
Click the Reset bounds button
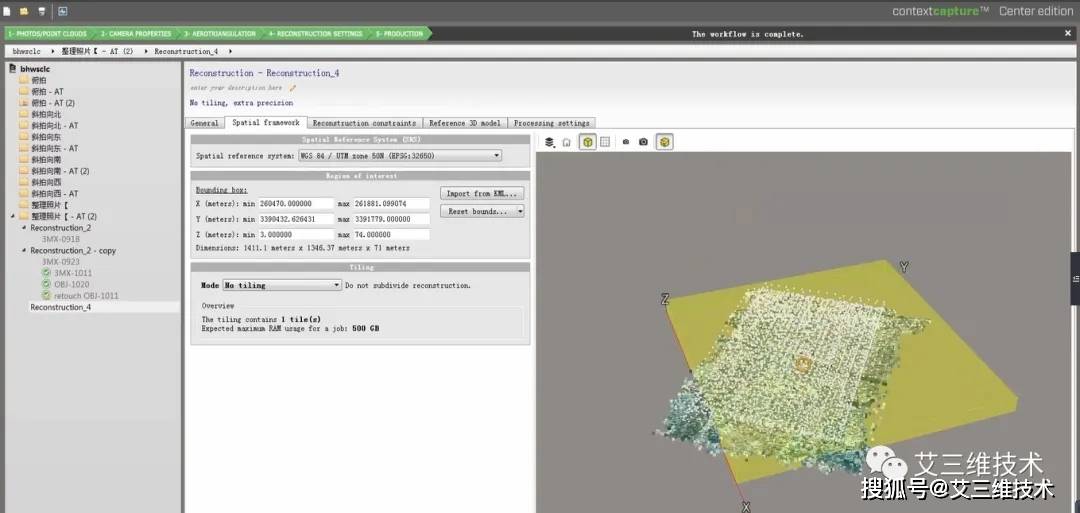478,211
